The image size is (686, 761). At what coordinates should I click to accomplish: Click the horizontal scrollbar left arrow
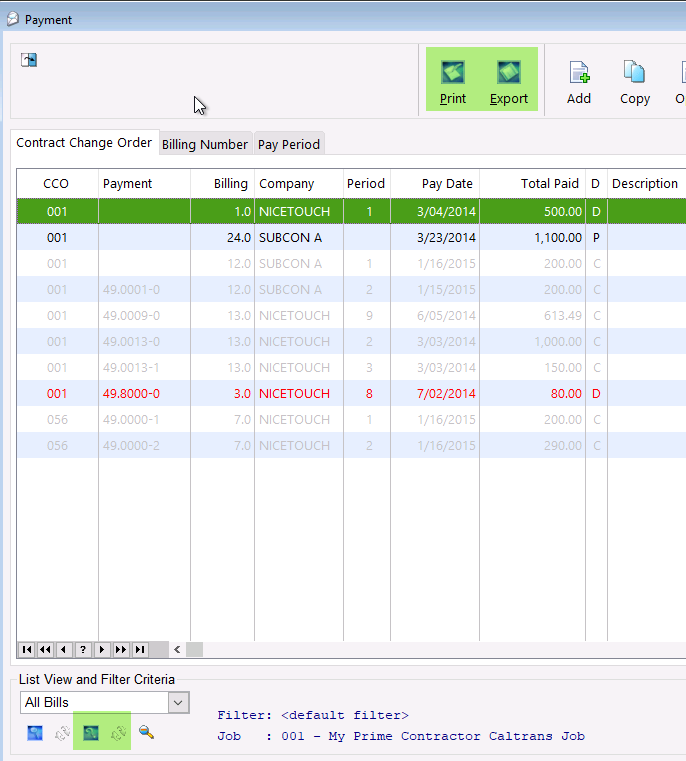pyautogui.click(x=177, y=649)
